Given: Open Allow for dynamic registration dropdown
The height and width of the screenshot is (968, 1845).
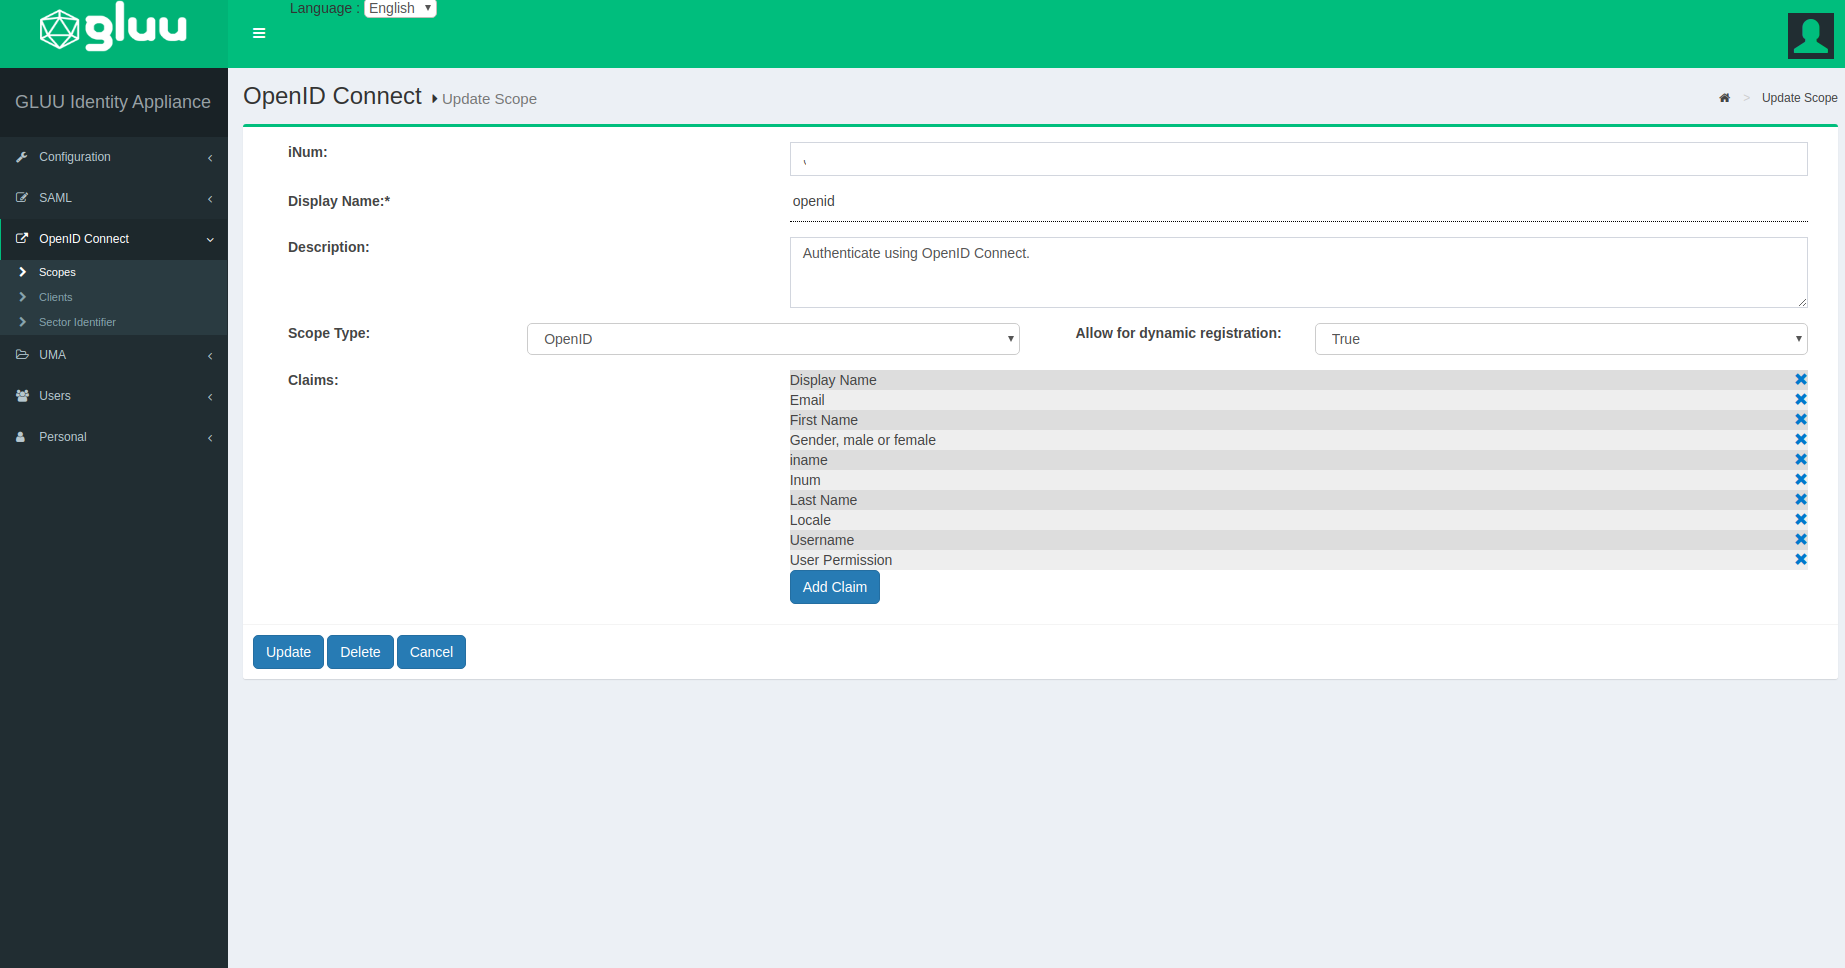Looking at the screenshot, I should pos(1561,339).
